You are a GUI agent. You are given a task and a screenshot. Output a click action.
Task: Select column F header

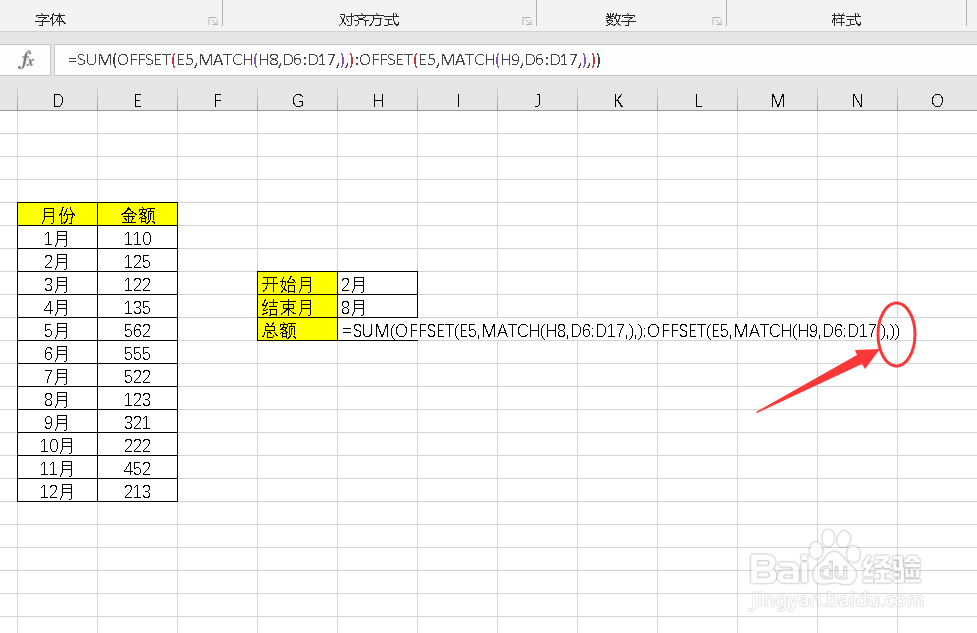click(217, 100)
